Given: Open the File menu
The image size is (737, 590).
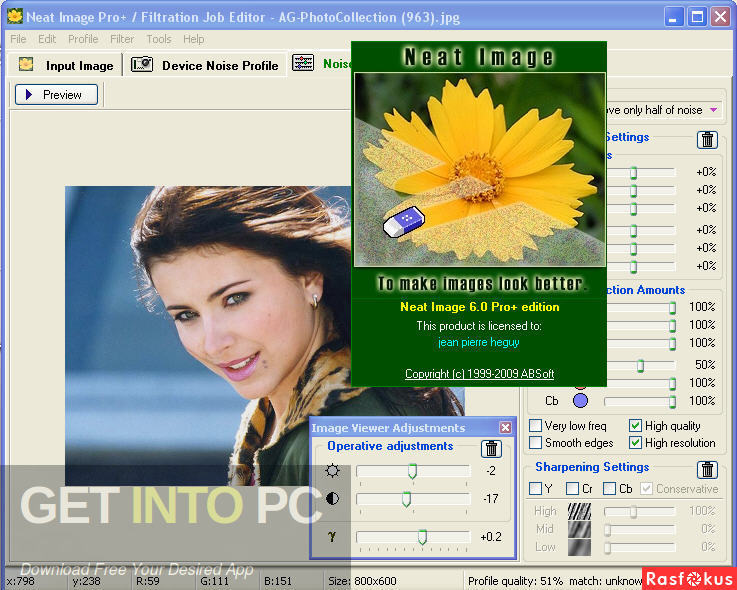Looking at the screenshot, I should point(18,39).
